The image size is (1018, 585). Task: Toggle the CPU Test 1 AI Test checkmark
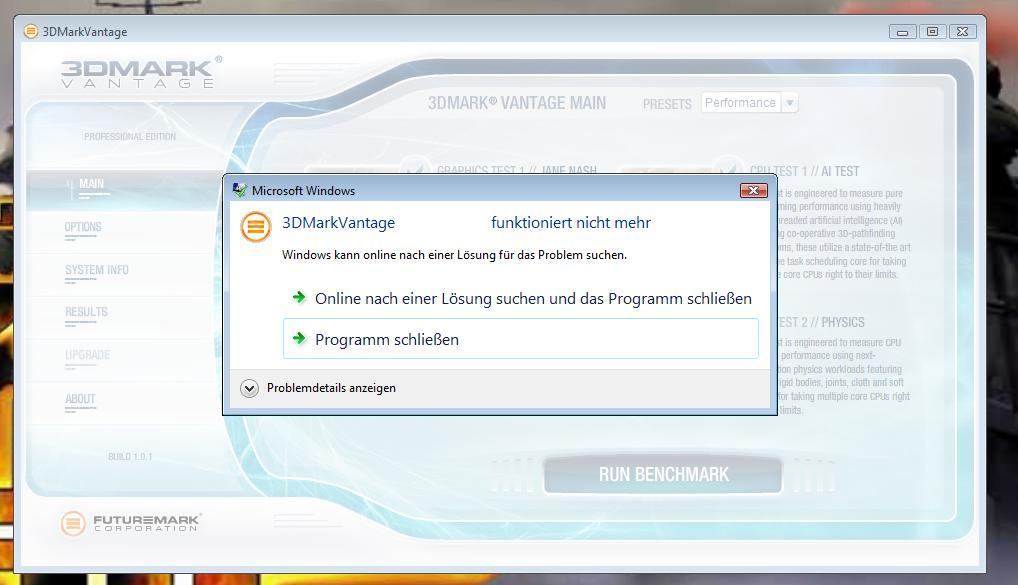pos(729,165)
